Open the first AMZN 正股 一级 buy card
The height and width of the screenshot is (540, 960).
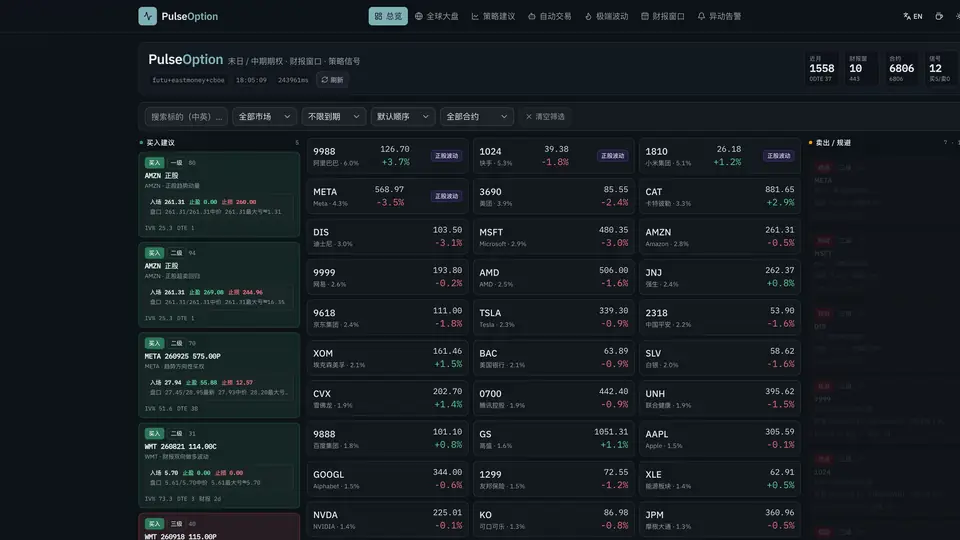coord(219,195)
